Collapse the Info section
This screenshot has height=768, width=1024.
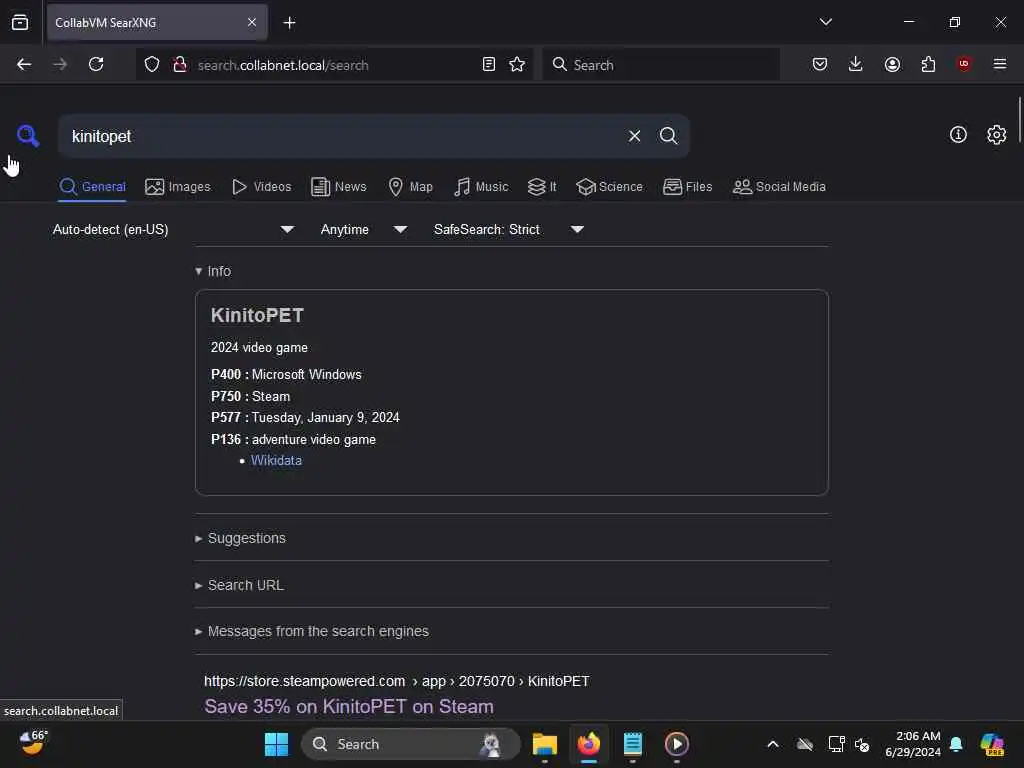213,271
